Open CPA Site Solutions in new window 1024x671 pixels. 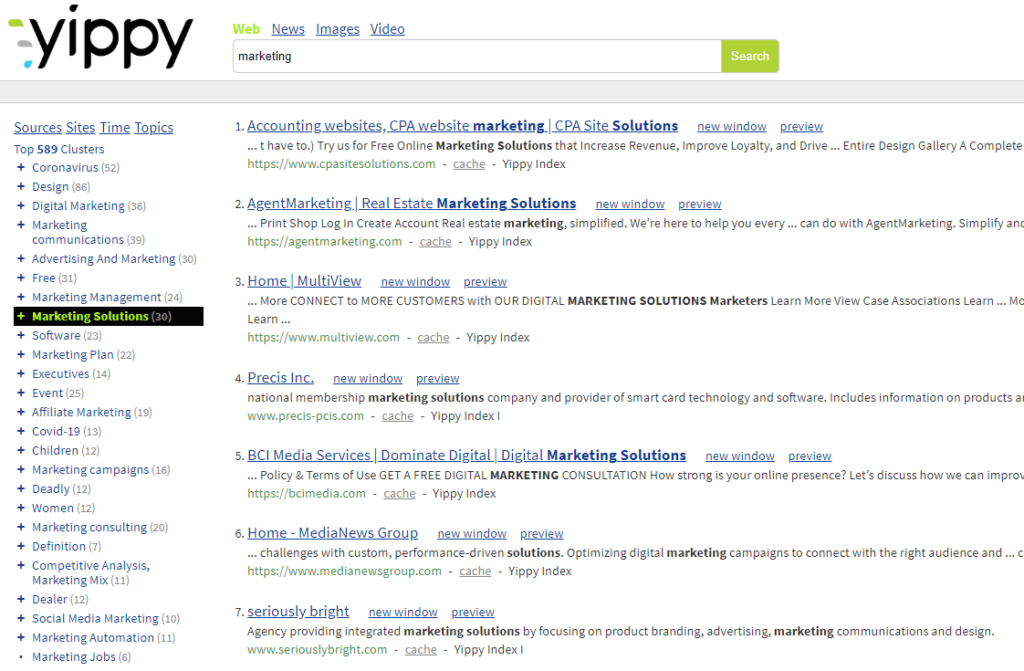(x=731, y=127)
